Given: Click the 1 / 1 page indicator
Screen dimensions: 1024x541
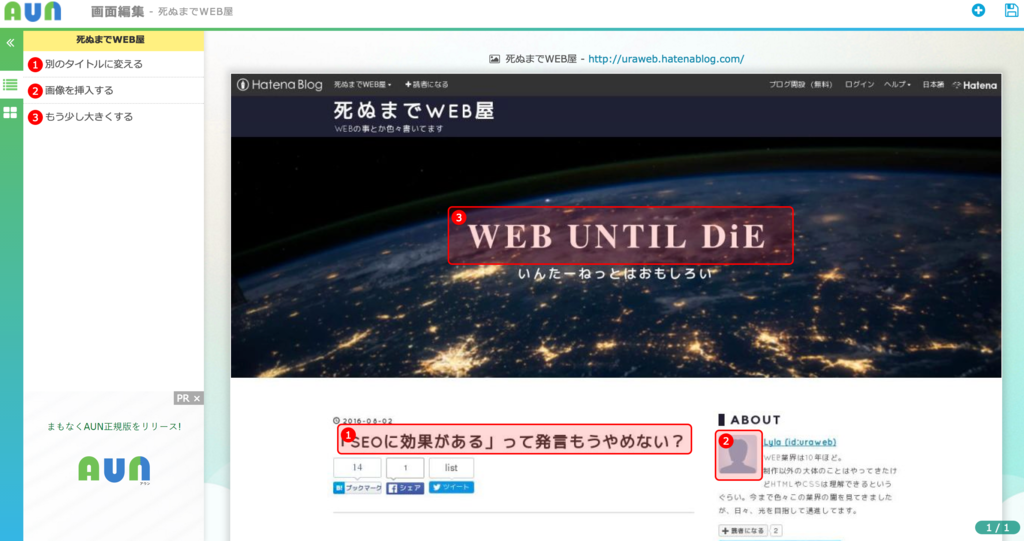Looking at the screenshot, I should pyautogui.click(x=997, y=527).
